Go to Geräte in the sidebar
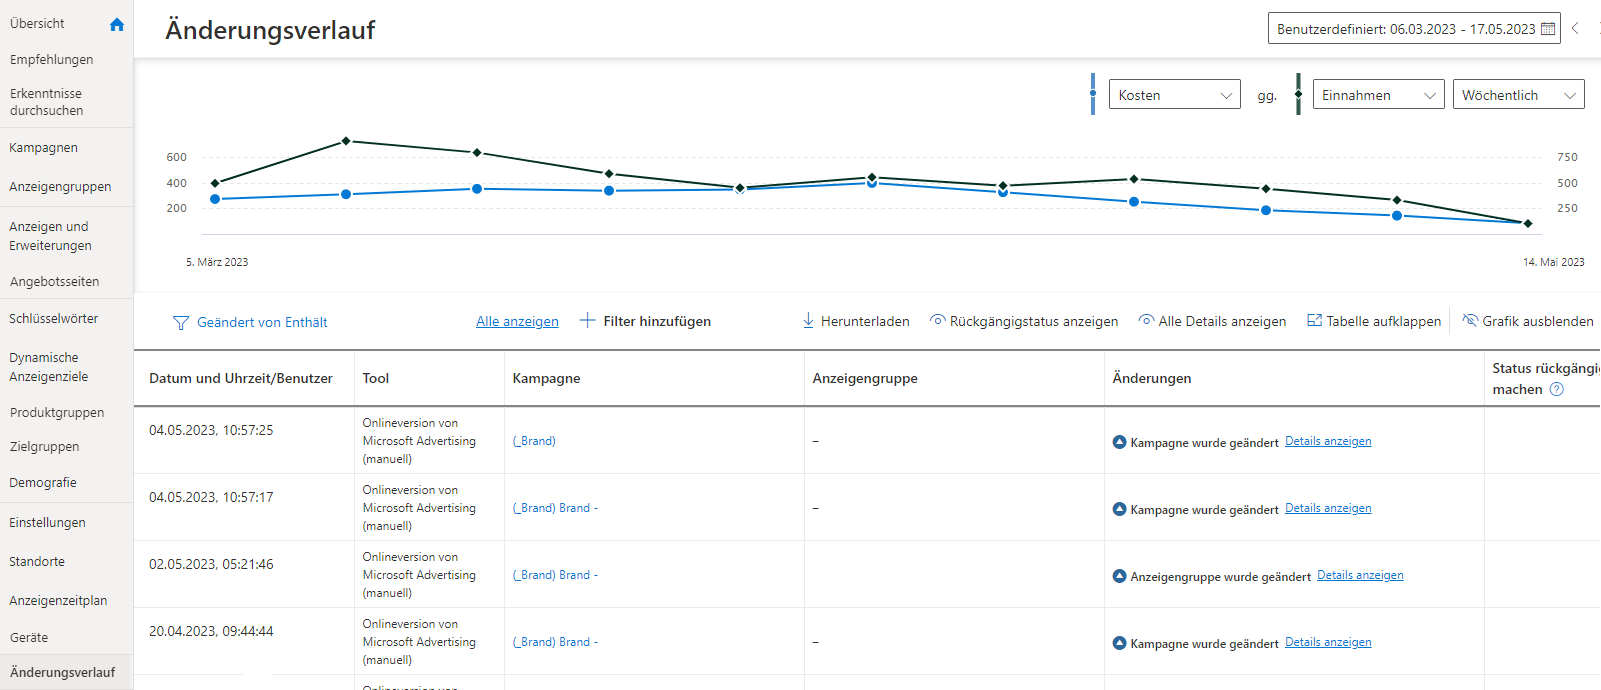This screenshot has width=1601, height=690. click(29, 638)
